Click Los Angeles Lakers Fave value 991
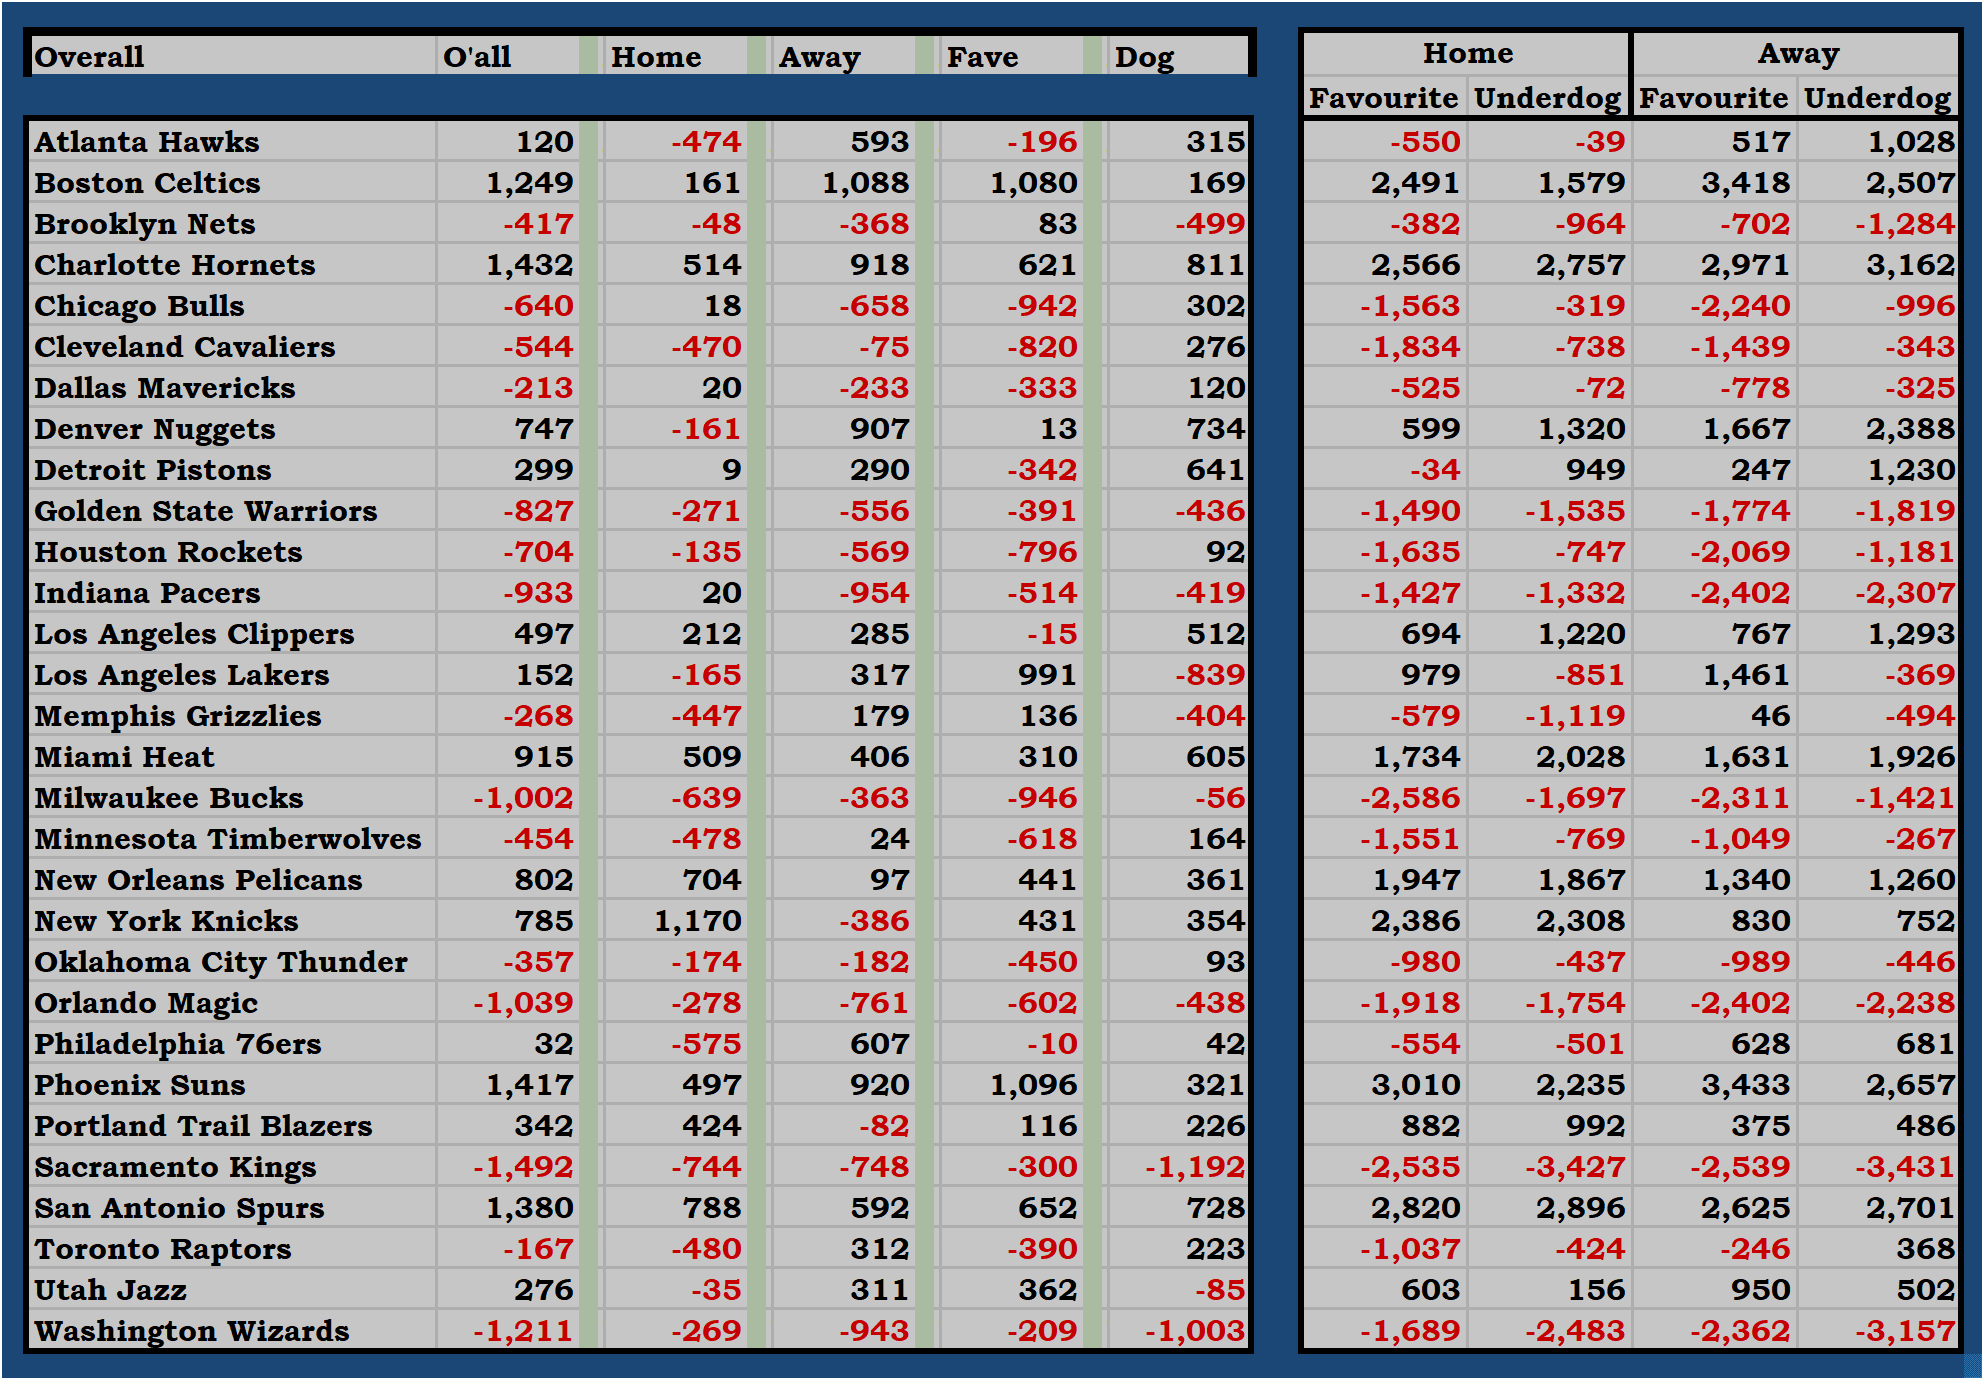This screenshot has width=1984, height=1380. pyautogui.click(x=1047, y=675)
